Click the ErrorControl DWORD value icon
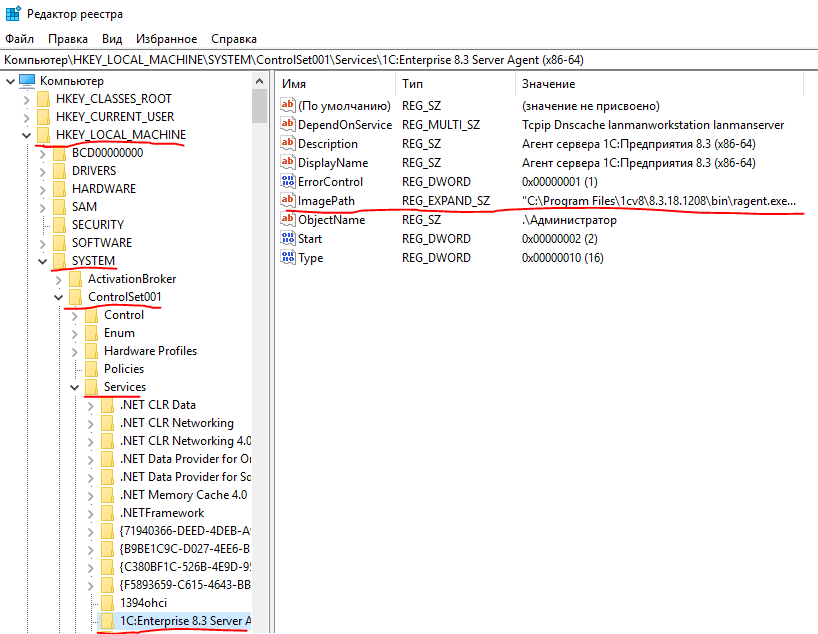This screenshot has height=634, width=818. (288, 182)
